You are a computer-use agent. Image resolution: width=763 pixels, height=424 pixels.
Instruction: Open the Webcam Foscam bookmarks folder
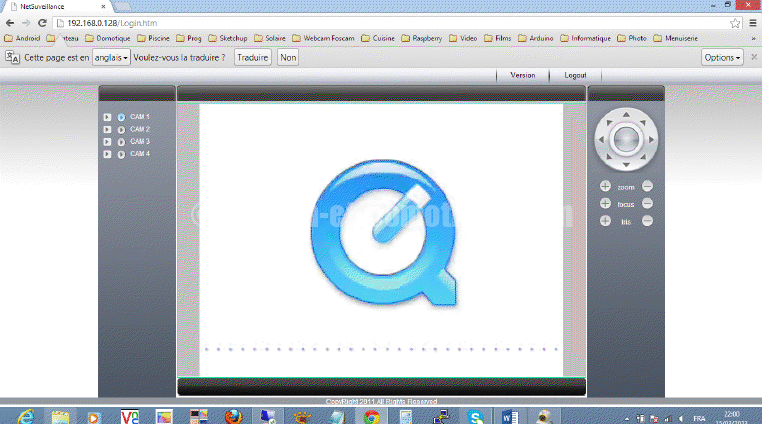(323, 38)
